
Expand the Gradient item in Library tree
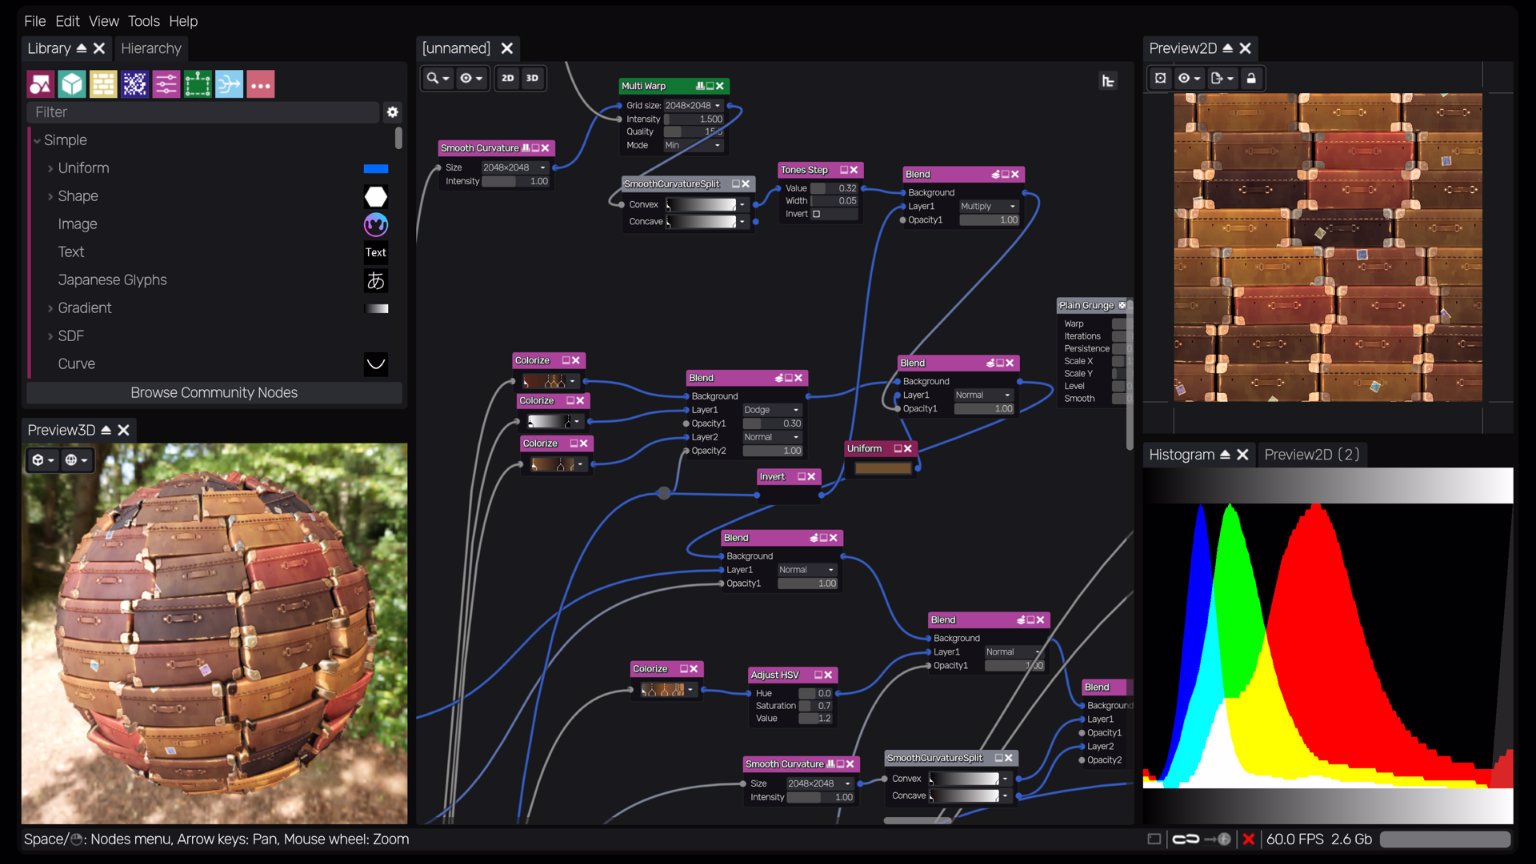51,308
